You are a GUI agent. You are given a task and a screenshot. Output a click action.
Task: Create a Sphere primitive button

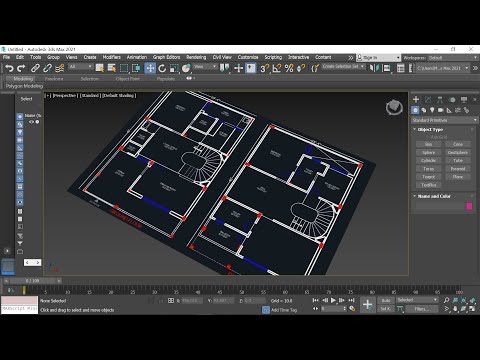pyautogui.click(x=428, y=152)
